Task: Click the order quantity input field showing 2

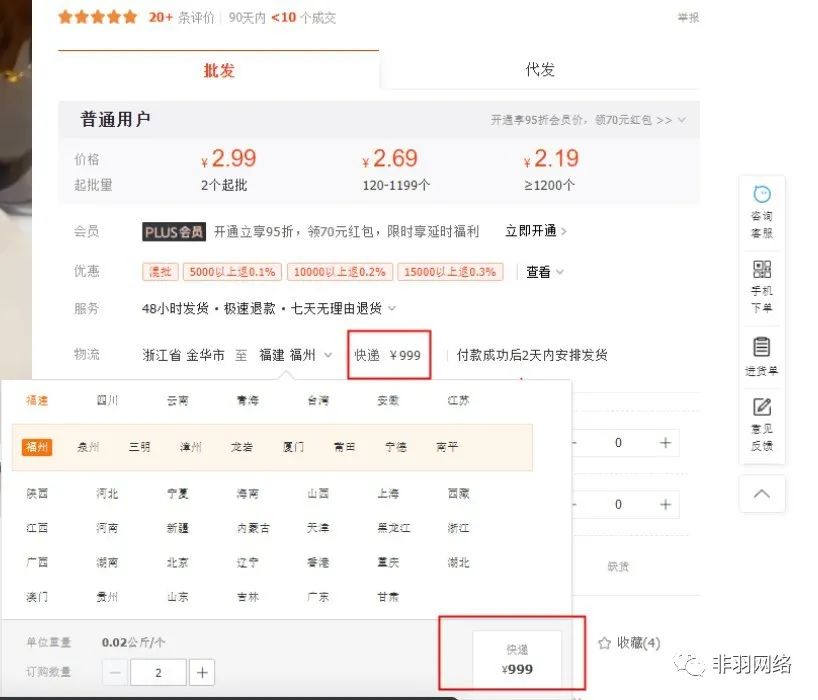Action: click(158, 672)
